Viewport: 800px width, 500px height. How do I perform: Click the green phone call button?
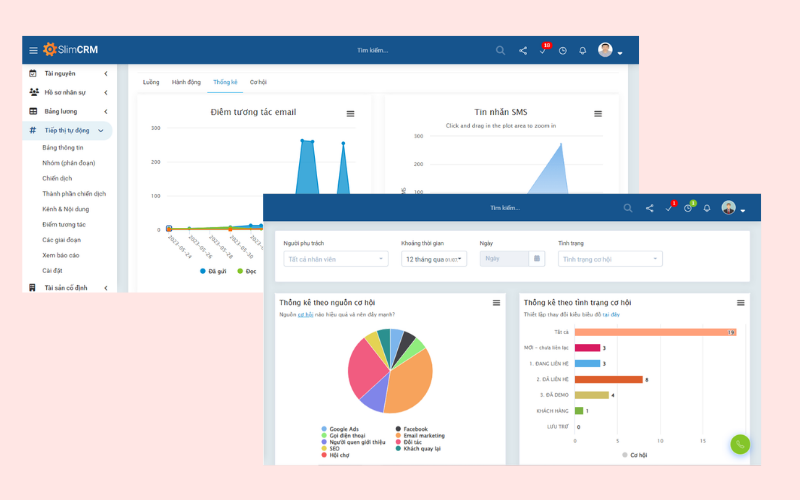pyautogui.click(x=739, y=444)
